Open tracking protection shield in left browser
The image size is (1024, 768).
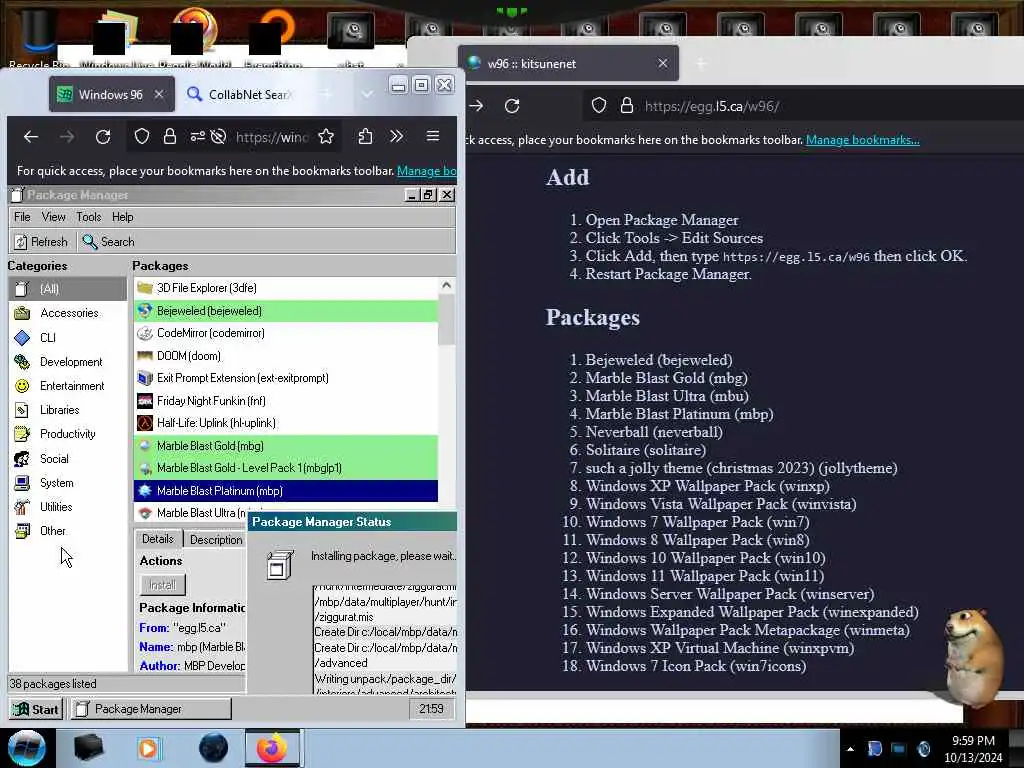point(142,136)
